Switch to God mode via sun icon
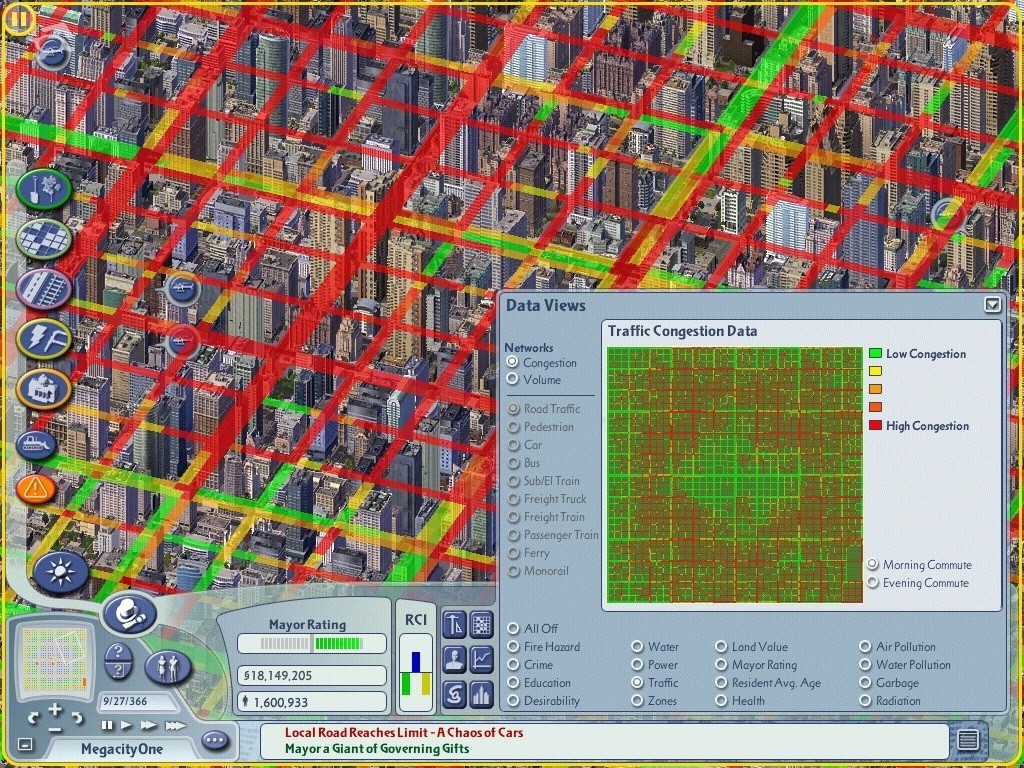 click(x=61, y=573)
